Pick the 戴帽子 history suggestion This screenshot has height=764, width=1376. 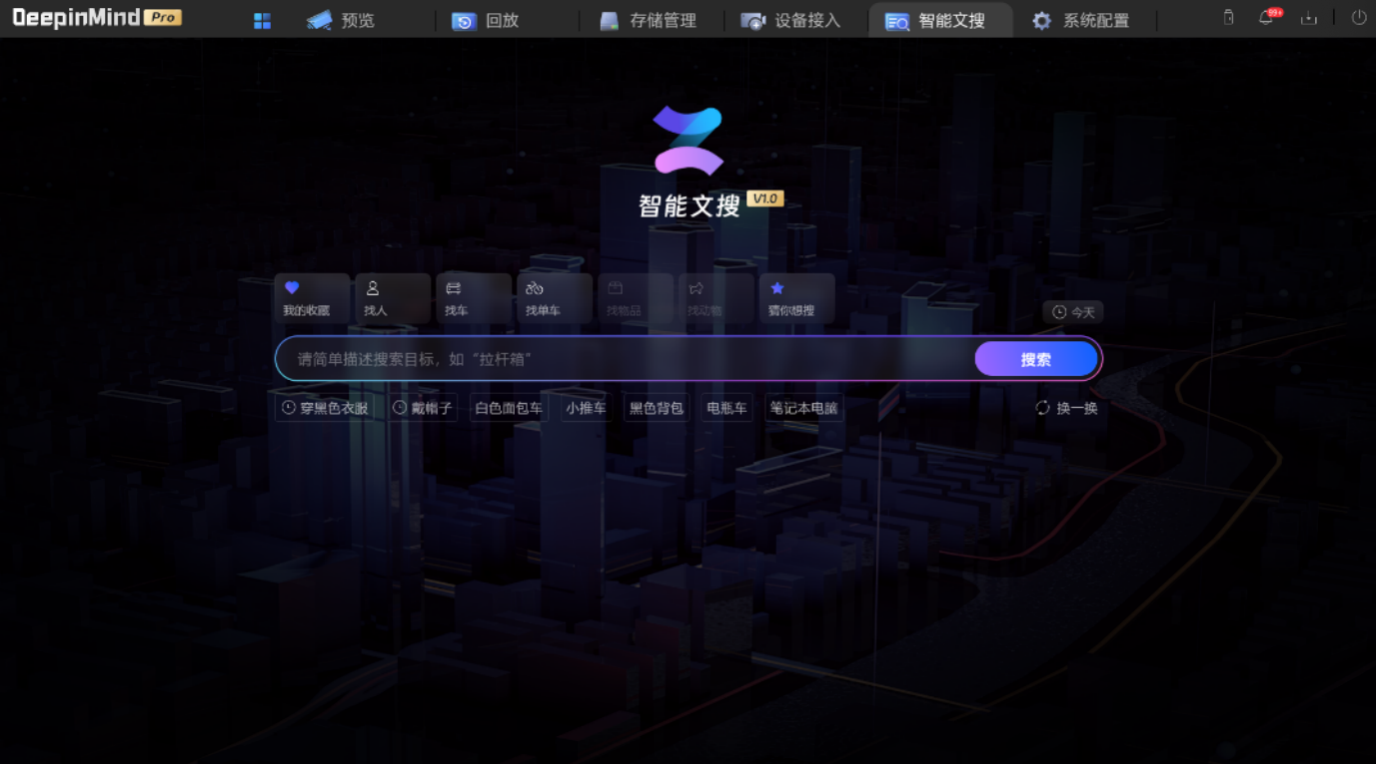pyautogui.click(x=423, y=408)
